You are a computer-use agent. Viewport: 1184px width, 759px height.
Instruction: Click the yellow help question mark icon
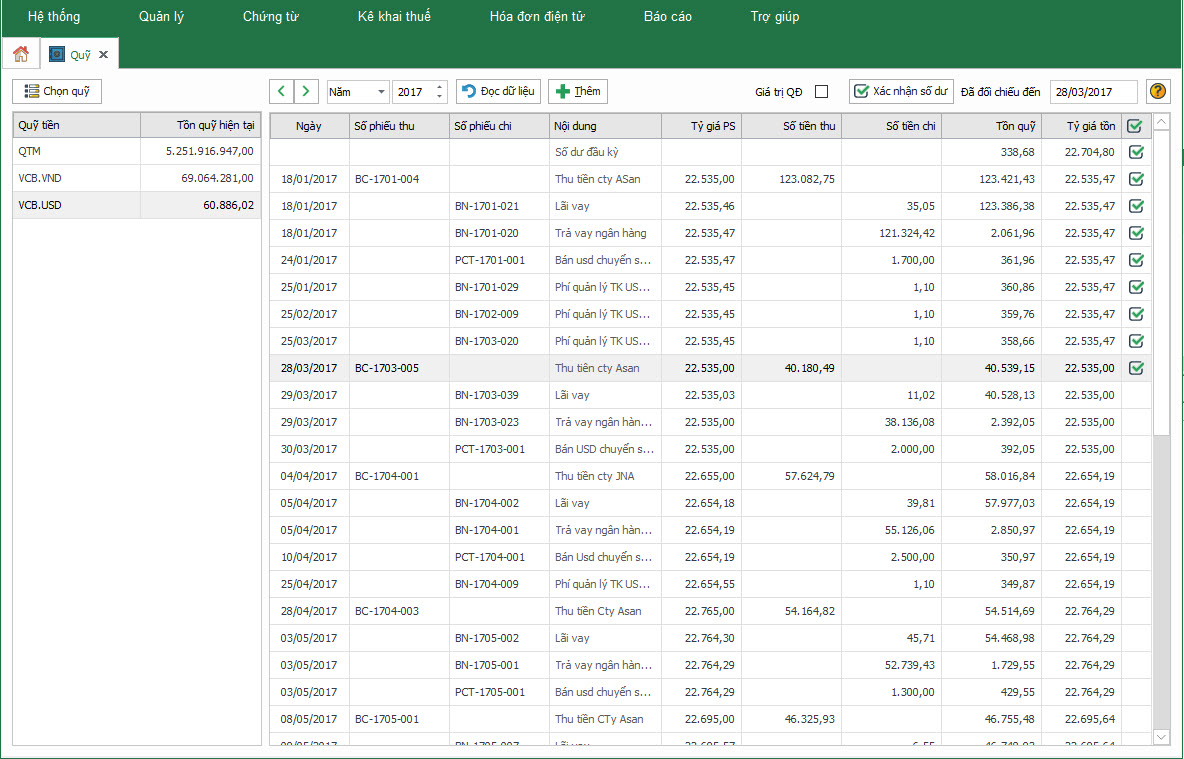pos(1158,91)
